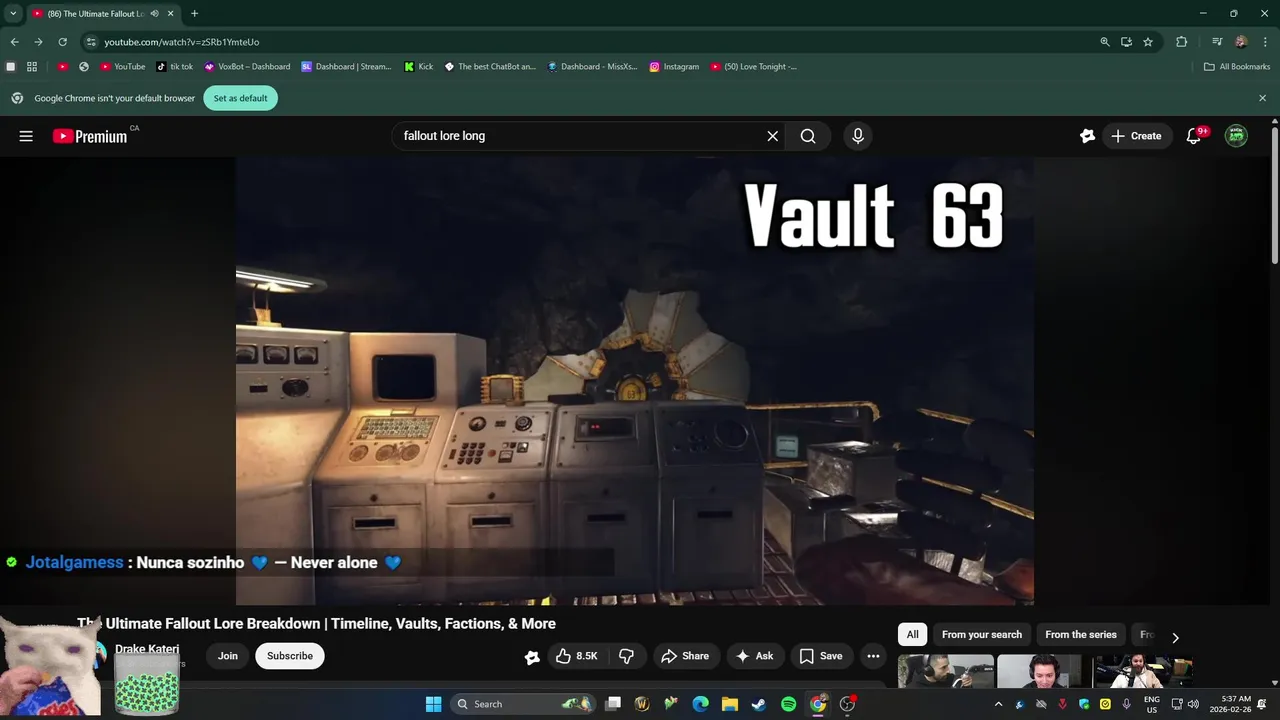Select the All filter chip

pyautogui.click(x=912, y=635)
